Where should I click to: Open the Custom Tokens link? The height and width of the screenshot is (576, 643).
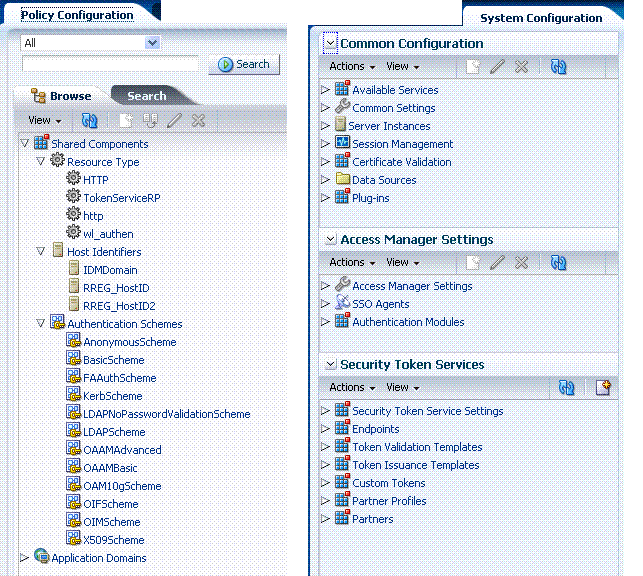(388, 483)
